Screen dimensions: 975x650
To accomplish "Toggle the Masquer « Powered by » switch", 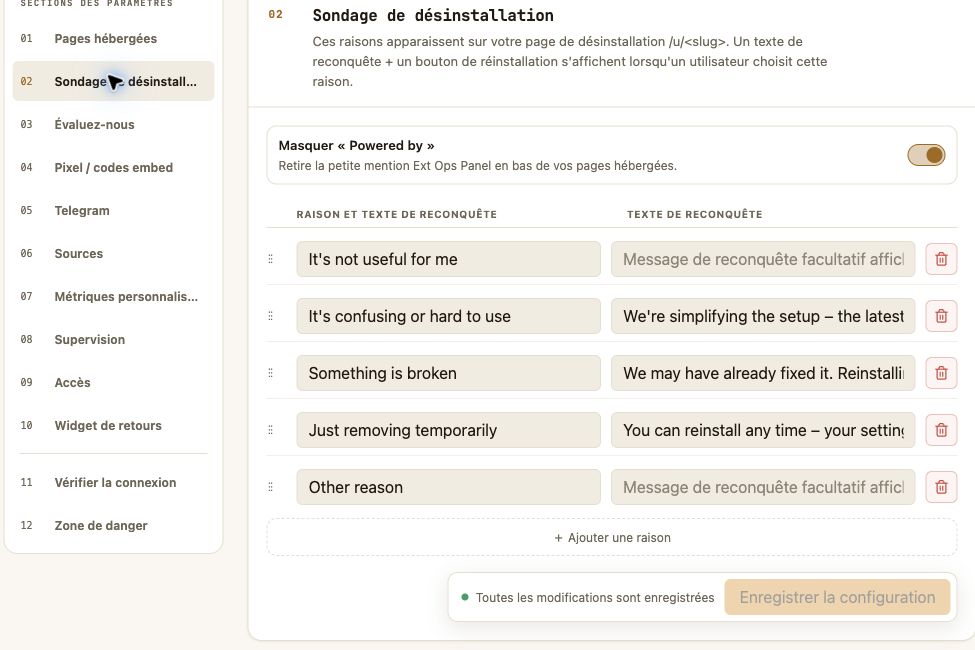I will click(x=926, y=155).
